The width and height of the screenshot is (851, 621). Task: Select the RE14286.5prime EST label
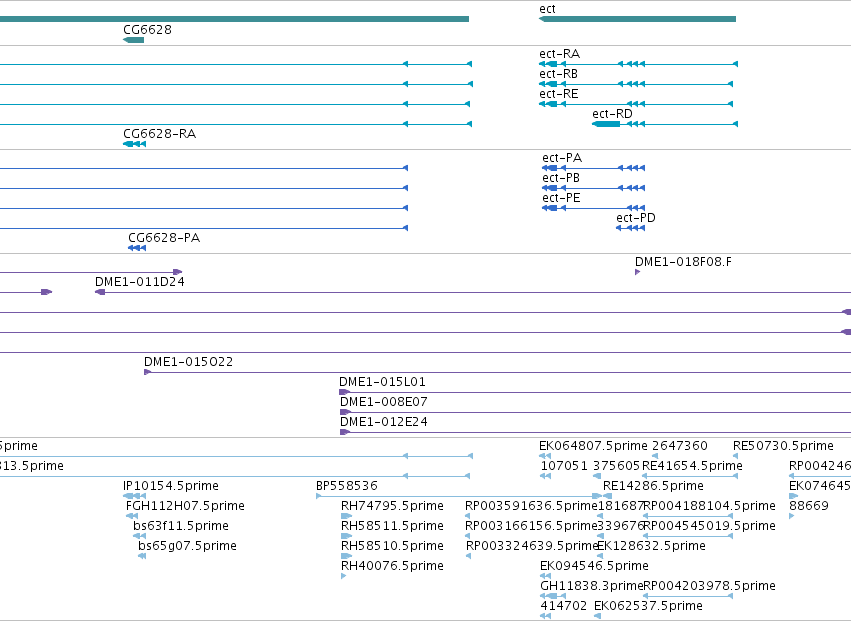(653, 486)
